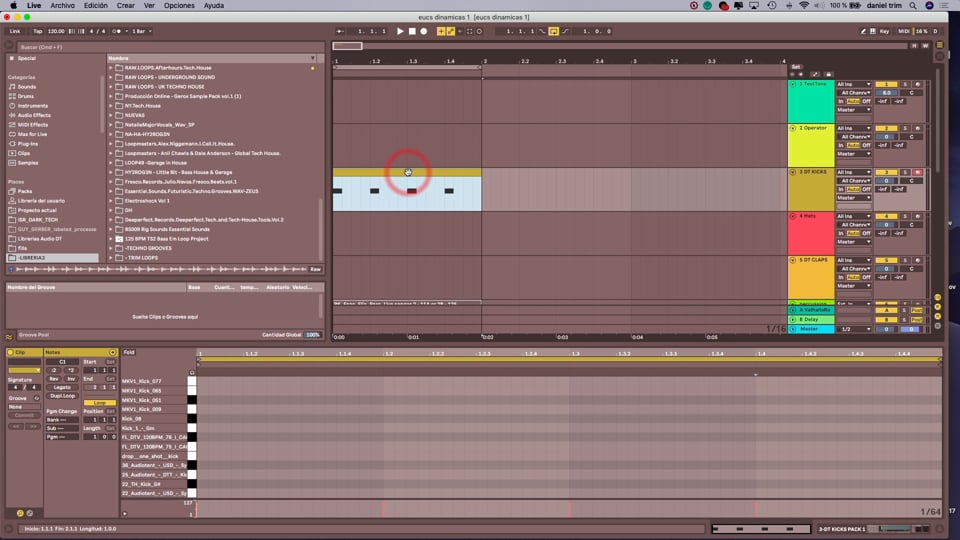Click the Tap tempo button

[37, 31]
